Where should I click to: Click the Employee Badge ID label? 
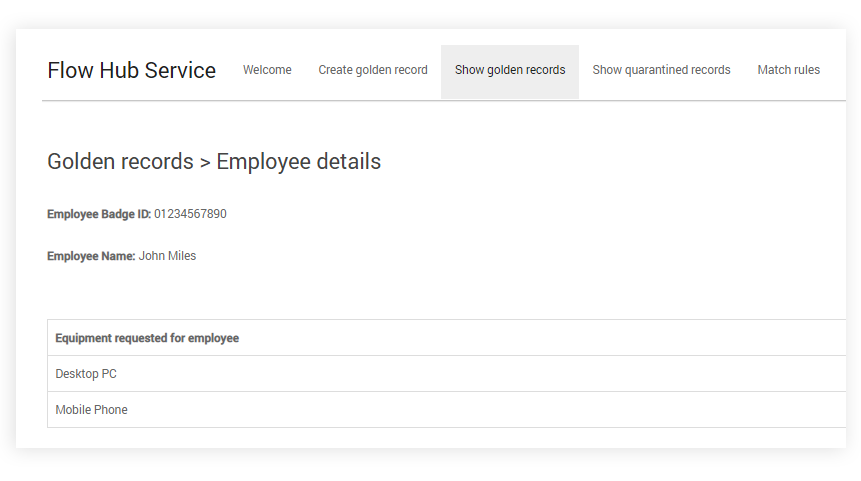(x=98, y=214)
